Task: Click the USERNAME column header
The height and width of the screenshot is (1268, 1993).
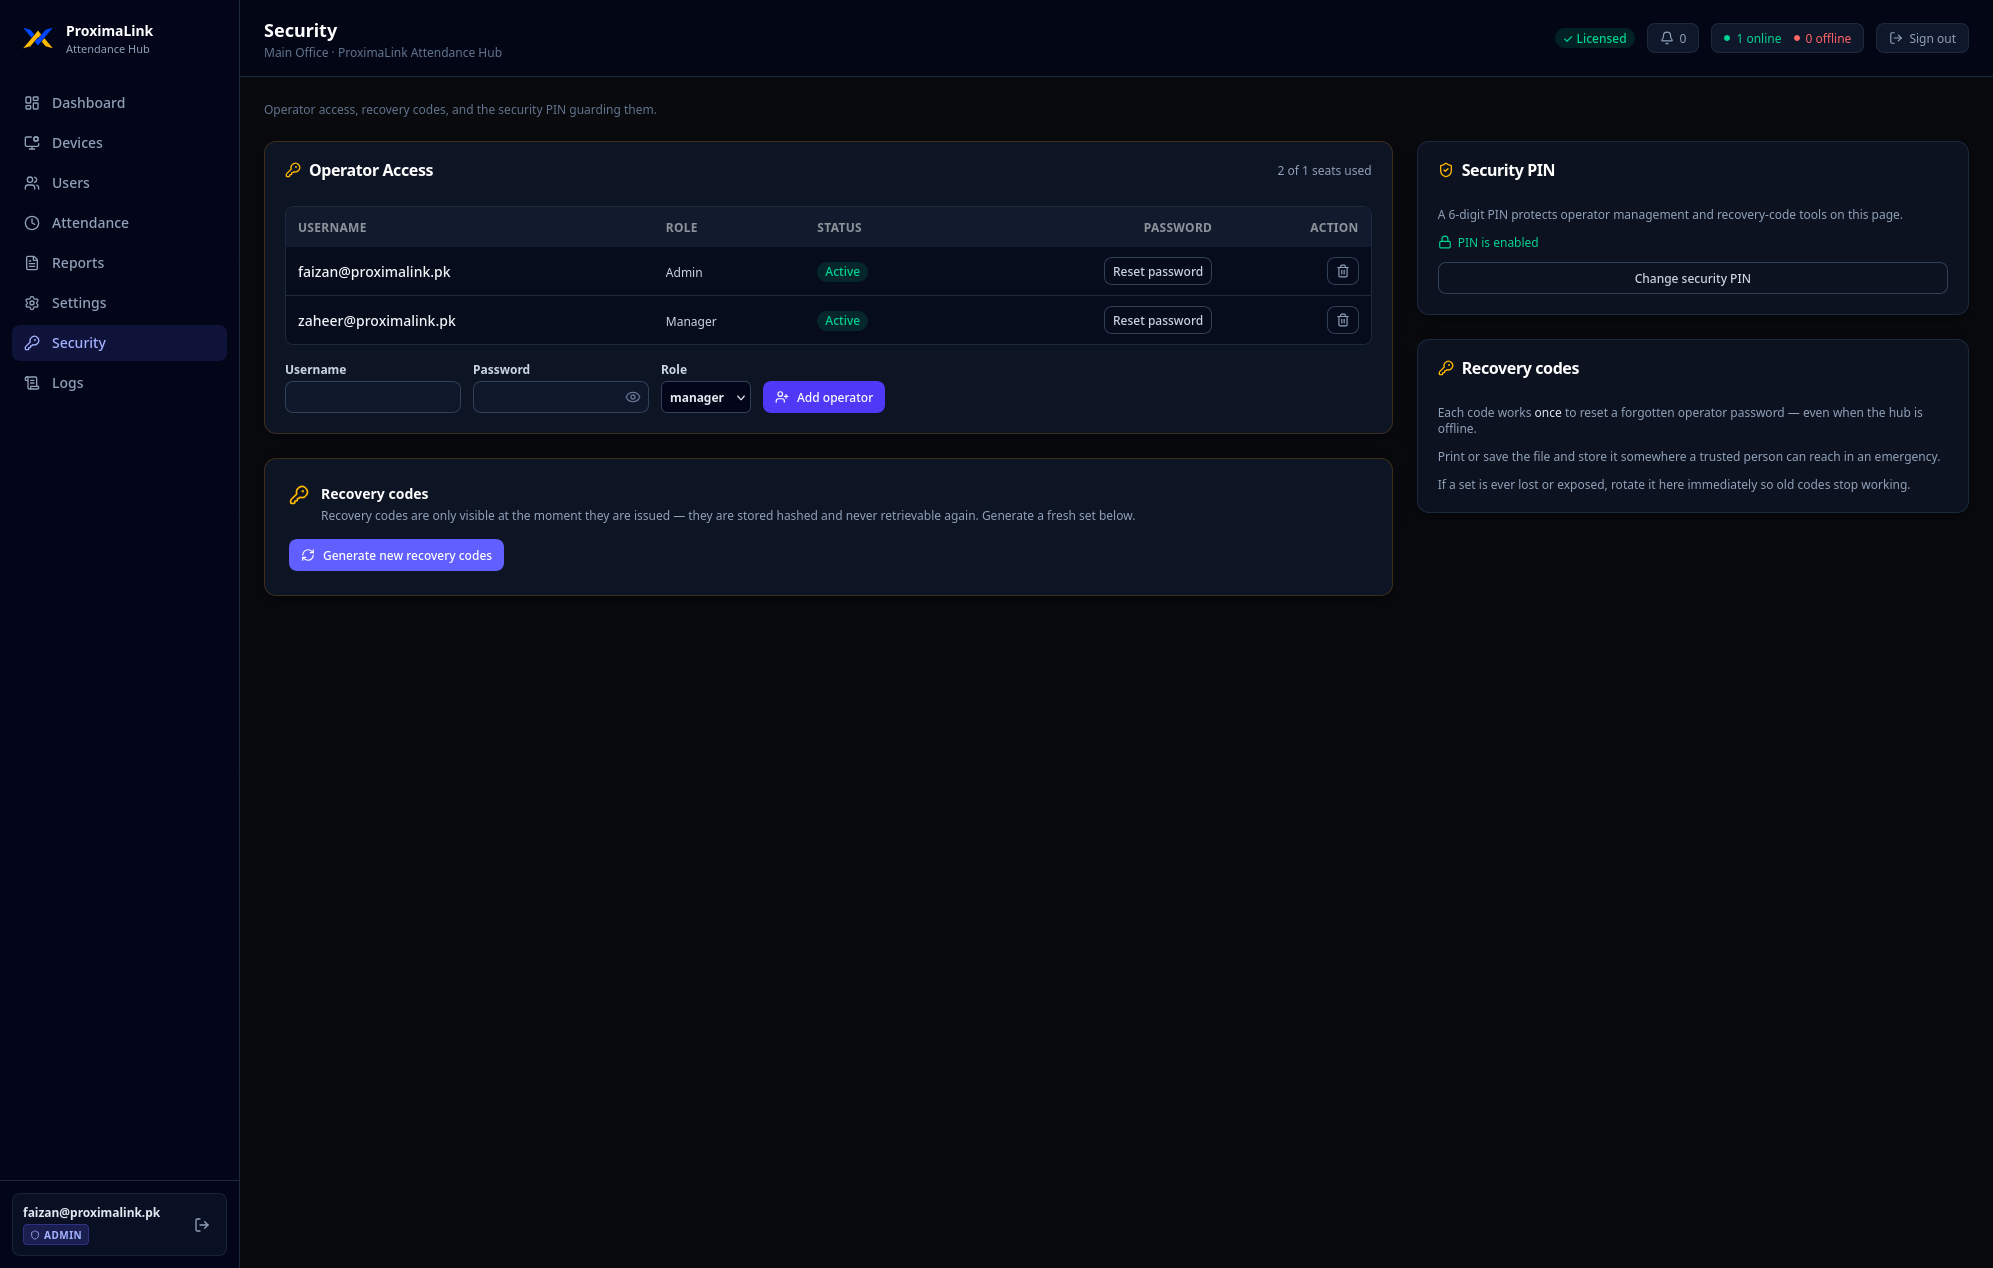Action: pyautogui.click(x=332, y=228)
